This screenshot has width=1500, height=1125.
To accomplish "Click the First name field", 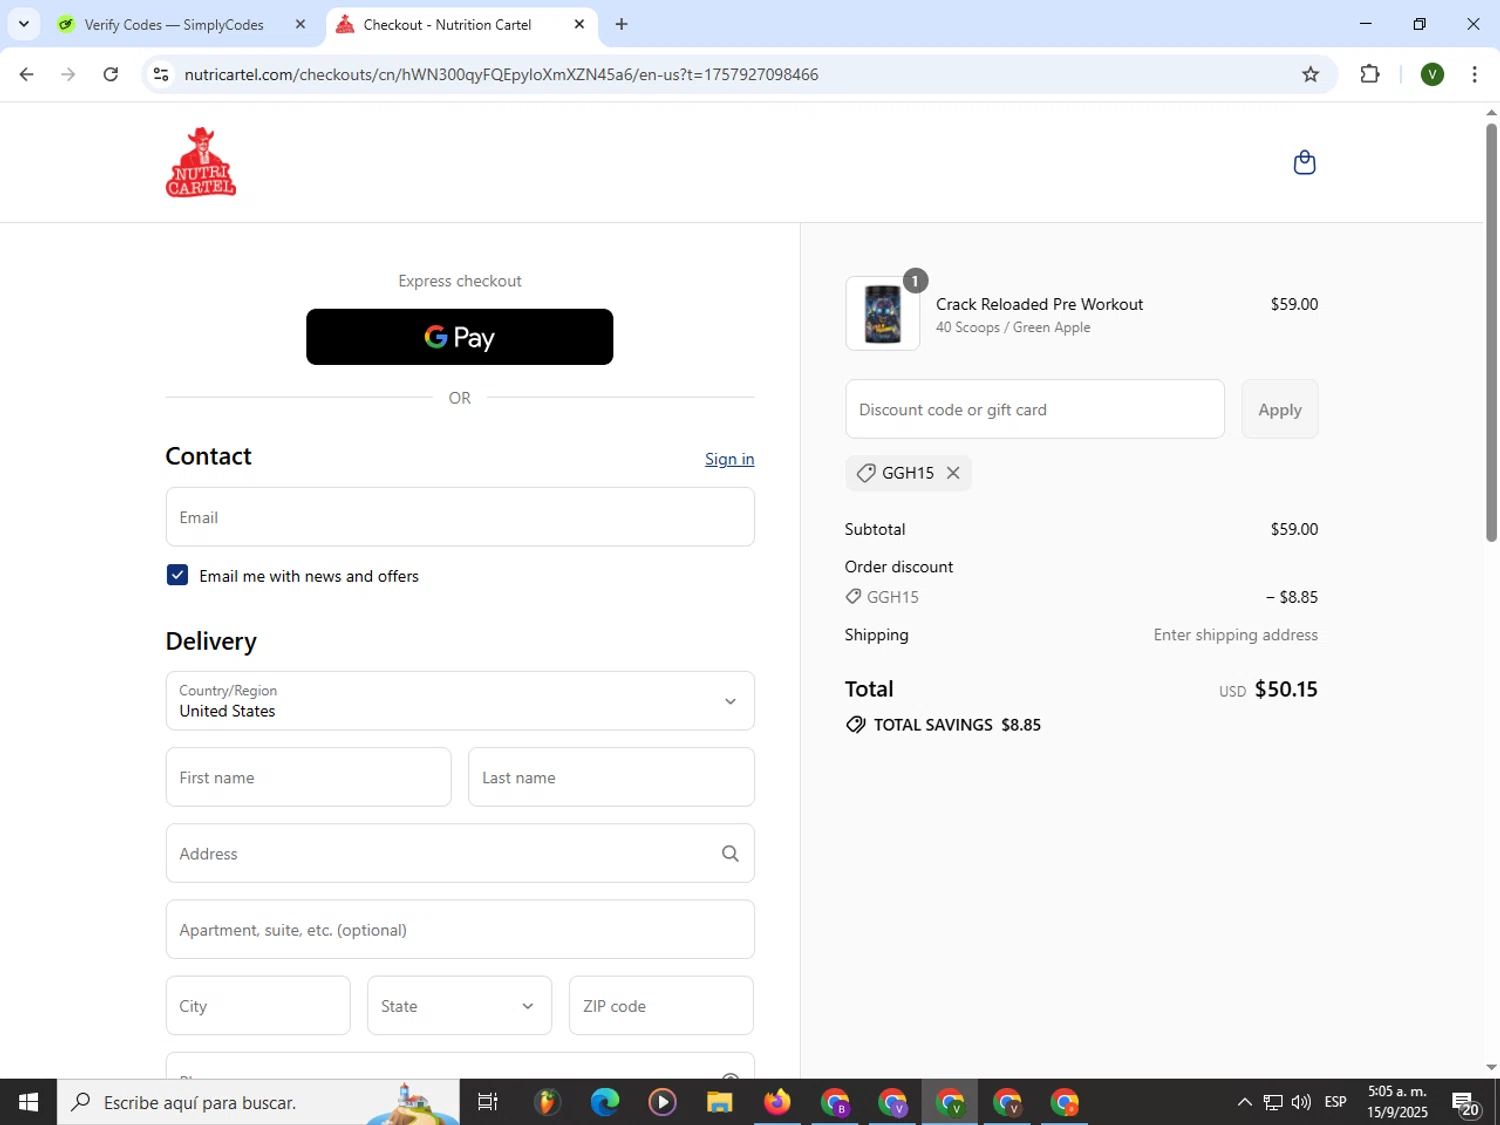I will [308, 777].
